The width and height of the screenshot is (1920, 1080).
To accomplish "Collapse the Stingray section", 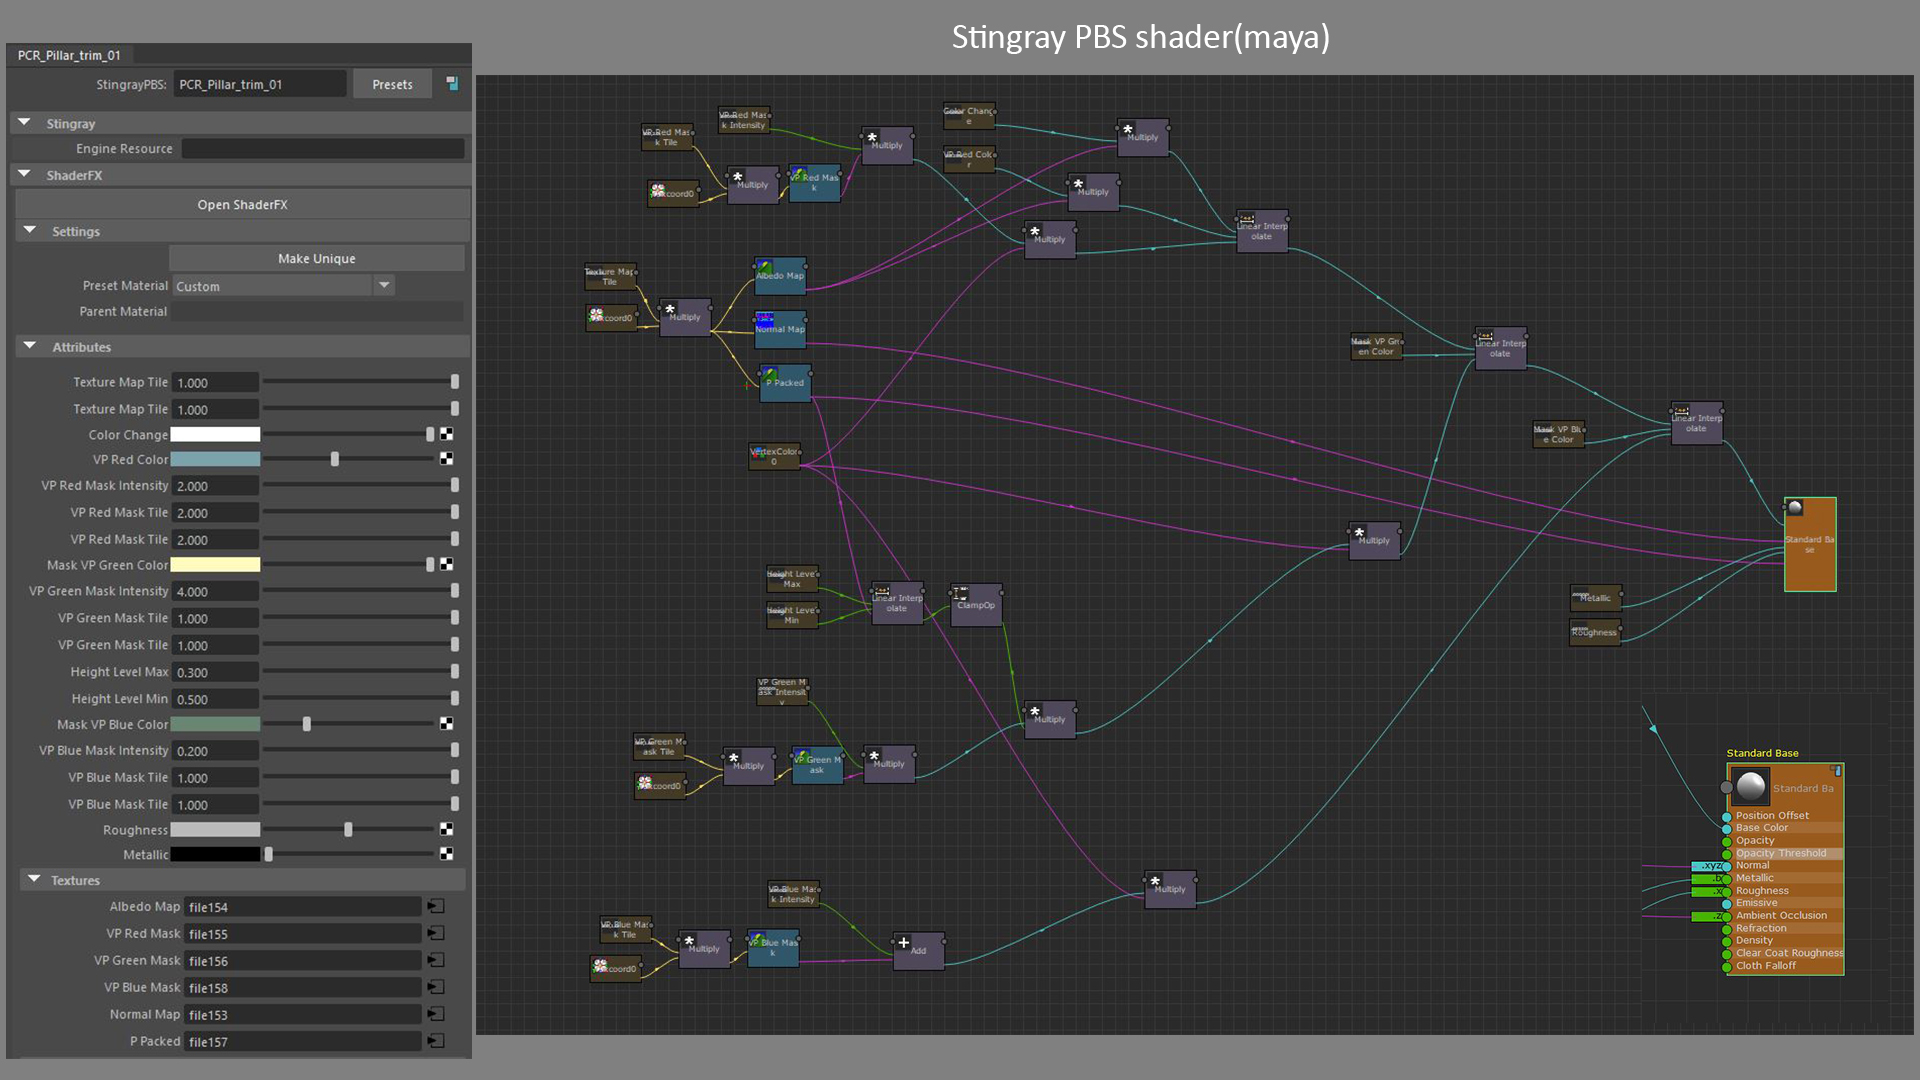I will pyautogui.click(x=25, y=123).
